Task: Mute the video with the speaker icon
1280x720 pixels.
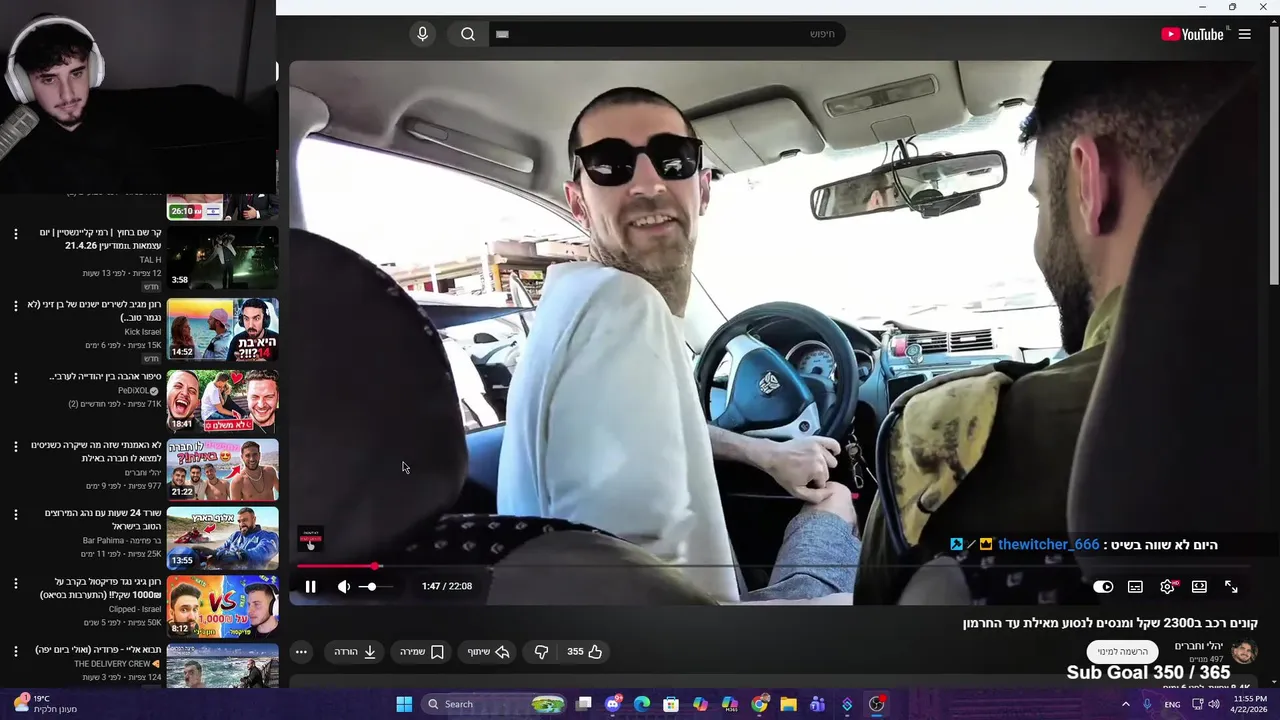Action: [x=343, y=587]
